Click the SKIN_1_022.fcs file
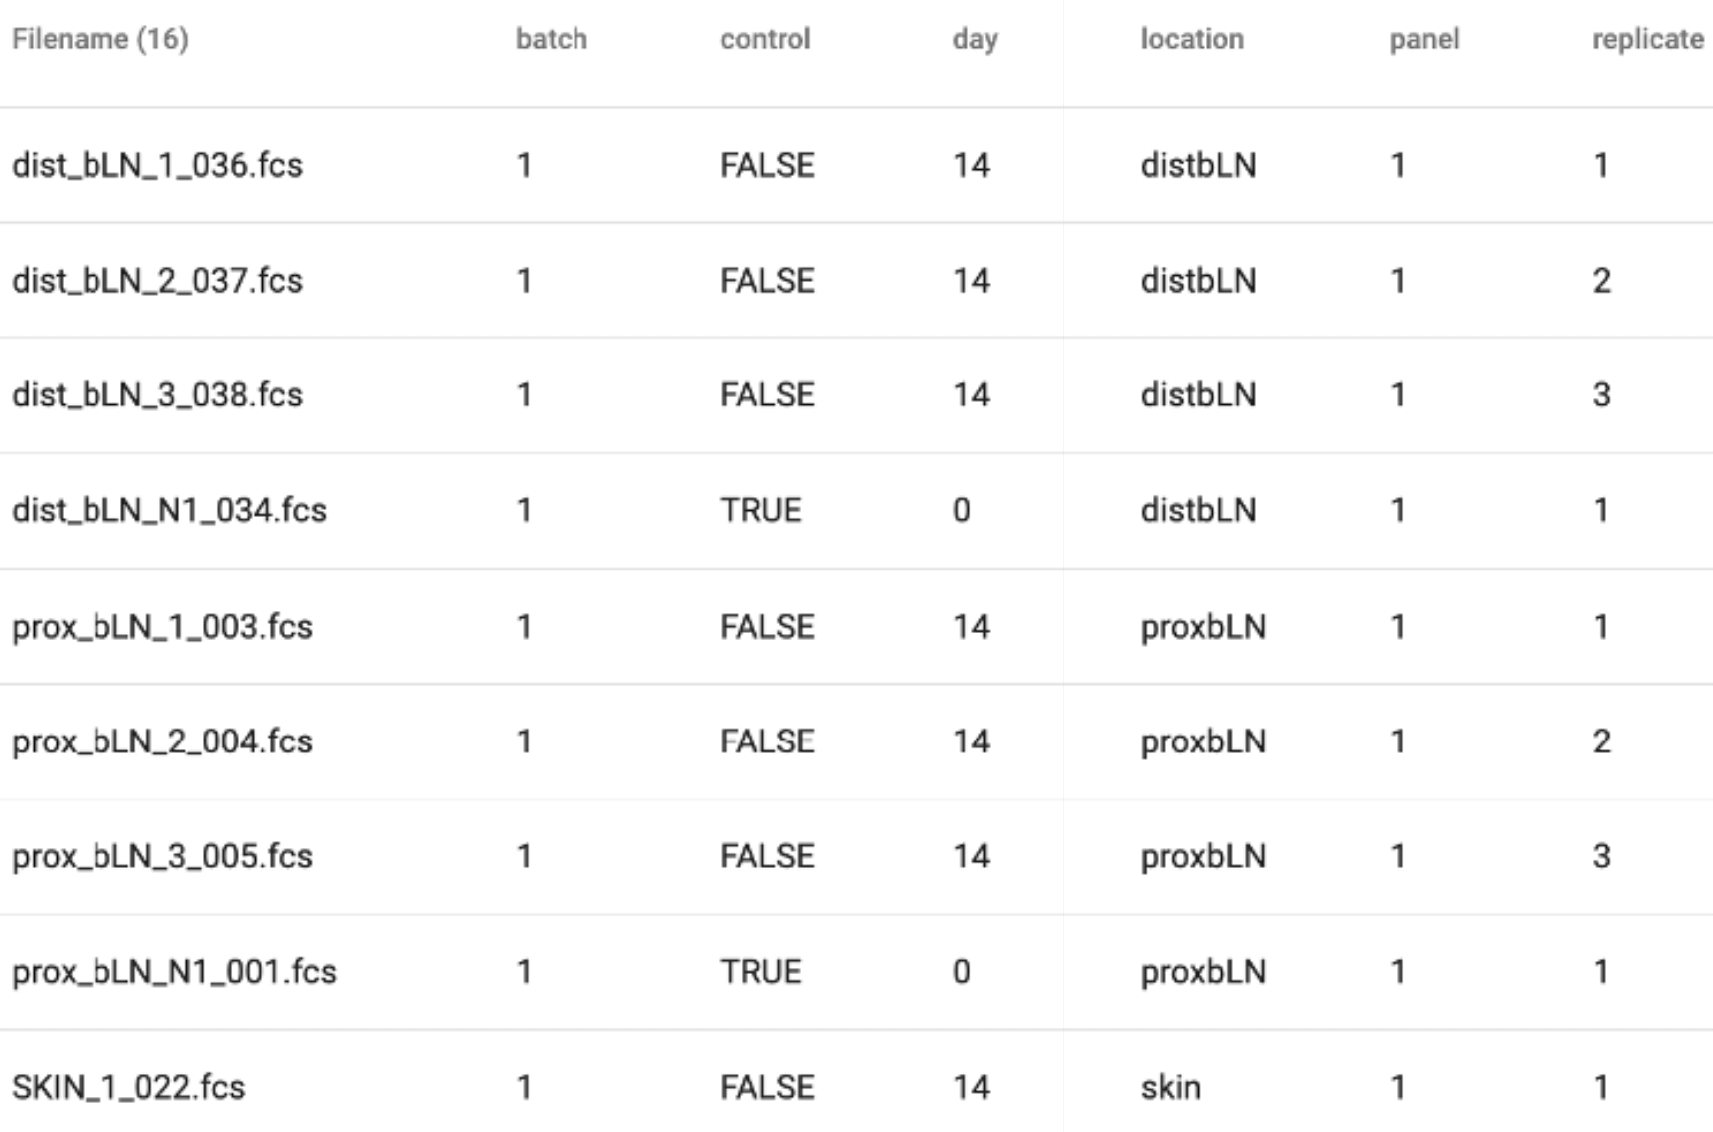1713x1132 pixels. [x=128, y=1087]
